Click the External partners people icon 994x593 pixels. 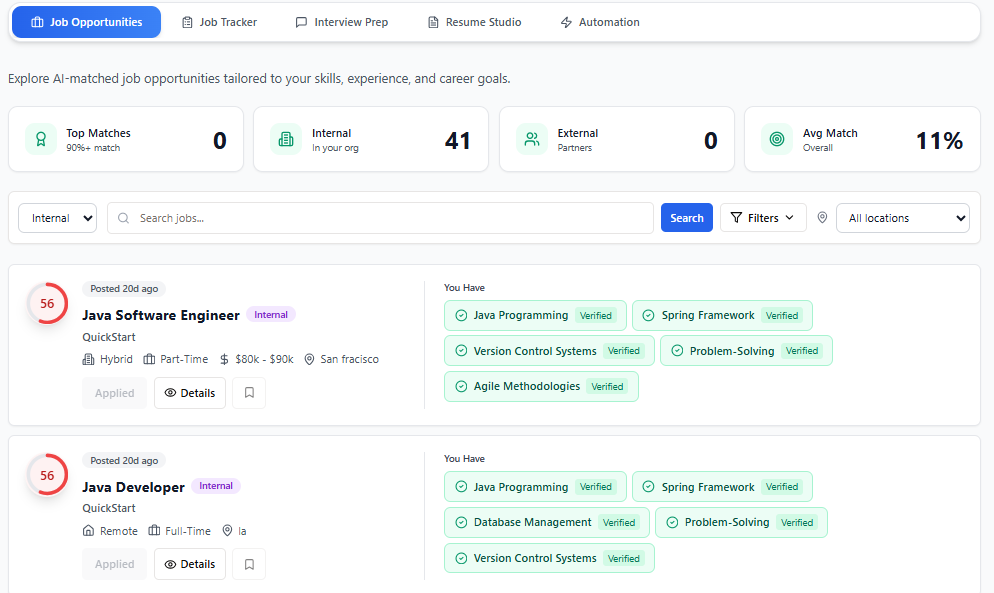pyautogui.click(x=532, y=140)
